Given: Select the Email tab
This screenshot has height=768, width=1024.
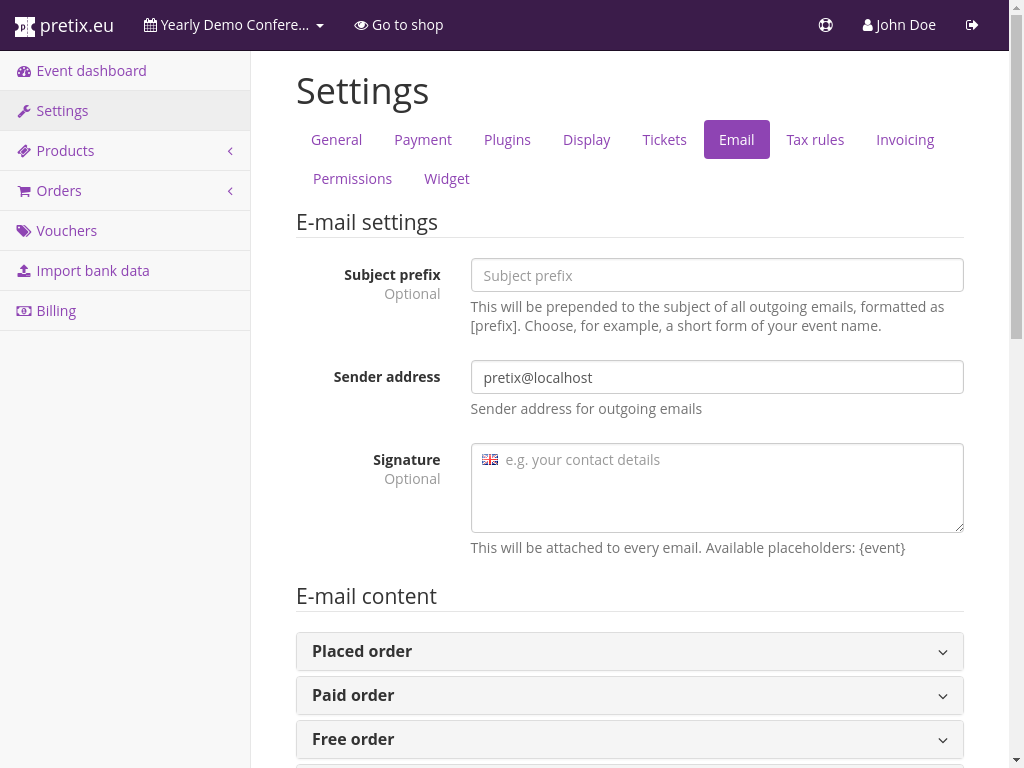Looking at the screenshot, I should point(737,140).
